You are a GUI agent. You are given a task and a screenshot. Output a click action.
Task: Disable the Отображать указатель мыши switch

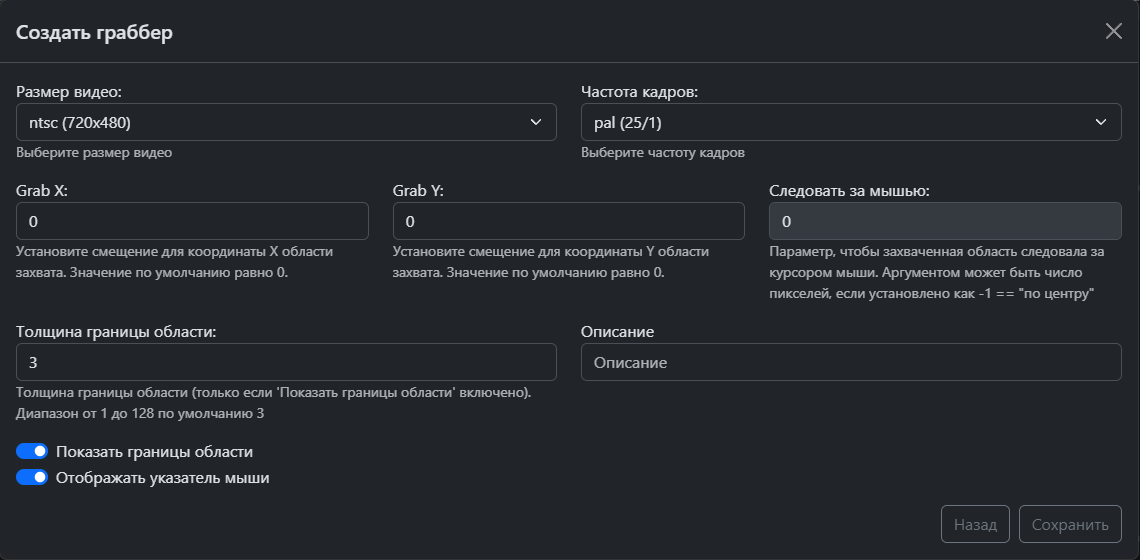32,478
